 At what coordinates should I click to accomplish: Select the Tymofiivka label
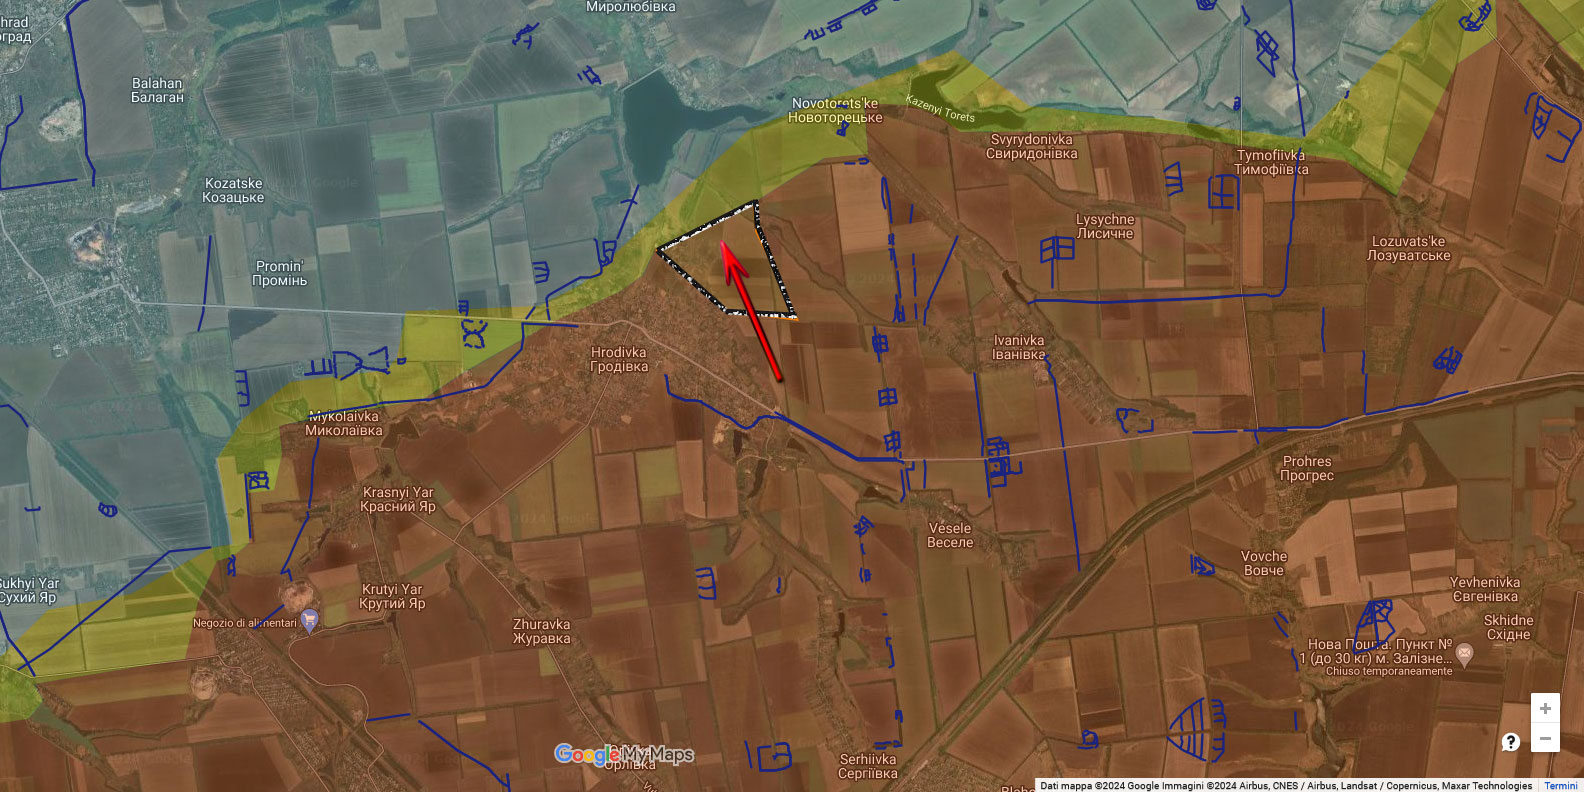tap(1271, 162)
